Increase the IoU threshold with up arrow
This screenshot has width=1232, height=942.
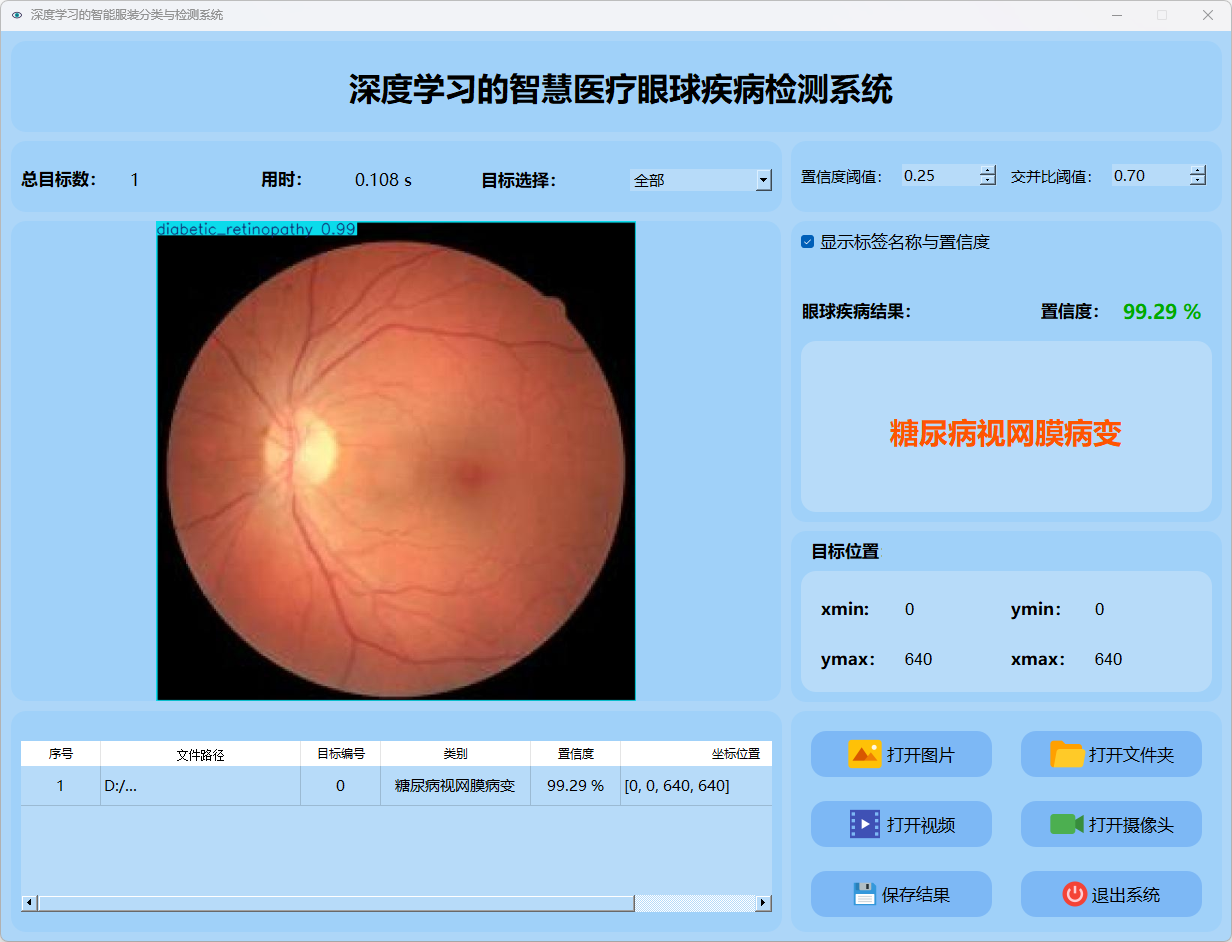pyautogui.click(x=1198, y=170)
